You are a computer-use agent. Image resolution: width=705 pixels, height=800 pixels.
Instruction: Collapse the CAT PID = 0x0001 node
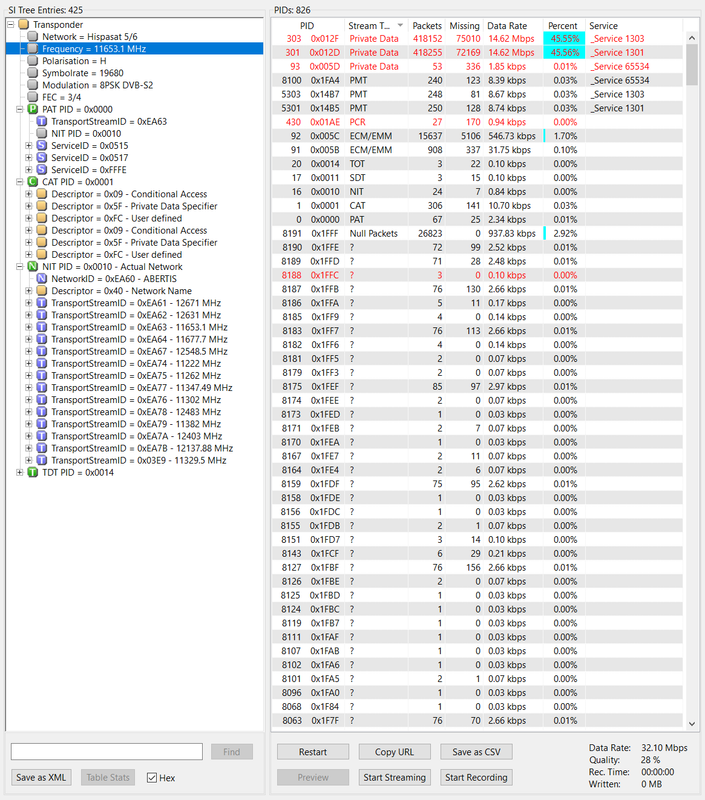20,182
